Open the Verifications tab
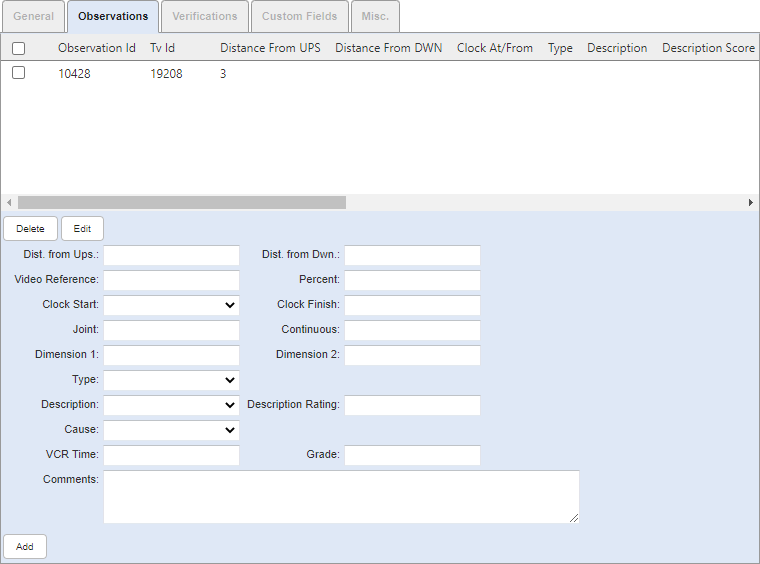This screenshot has width=760, height=564. click(204, 16)
